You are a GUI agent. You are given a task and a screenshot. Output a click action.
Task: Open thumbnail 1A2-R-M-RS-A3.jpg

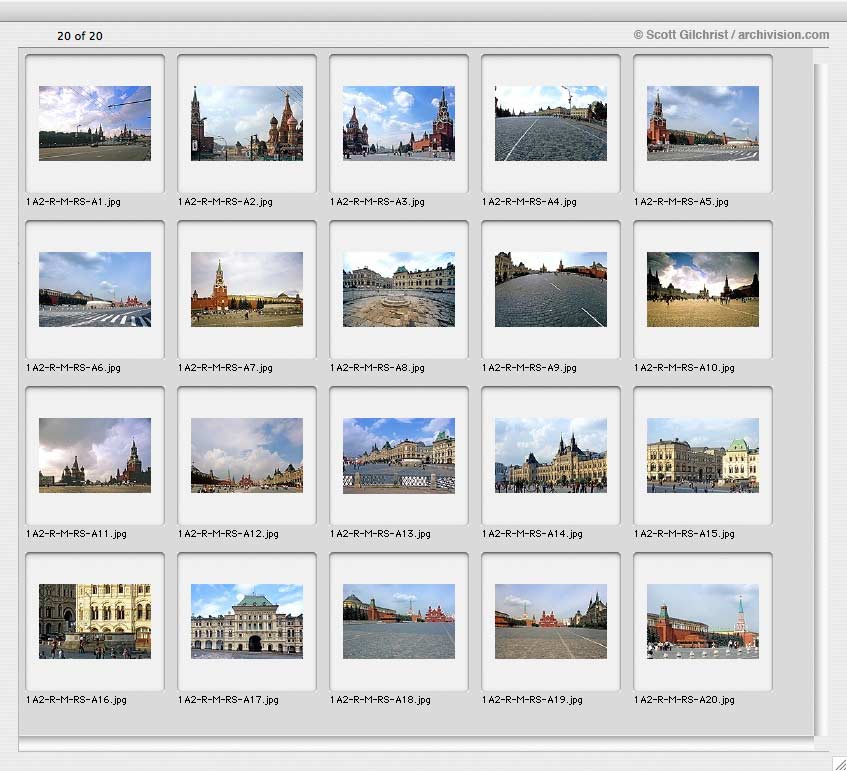(399, 123)
